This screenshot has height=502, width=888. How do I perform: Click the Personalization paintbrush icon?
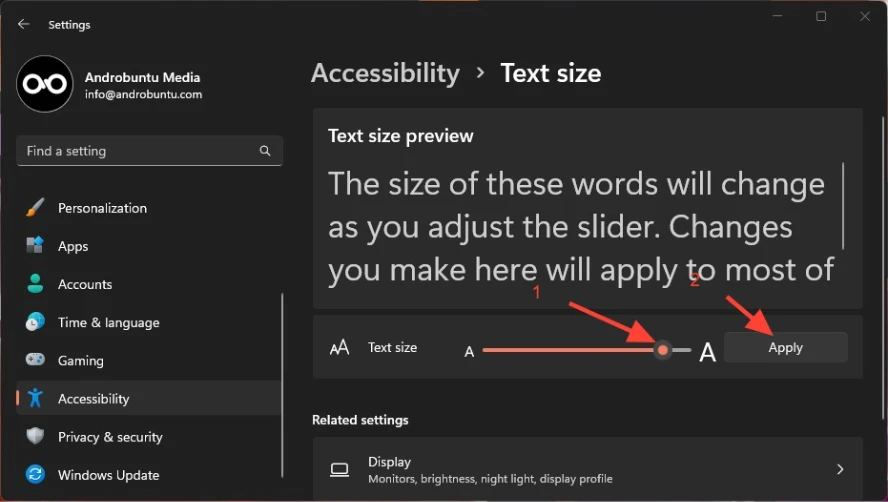pos(35,208)
